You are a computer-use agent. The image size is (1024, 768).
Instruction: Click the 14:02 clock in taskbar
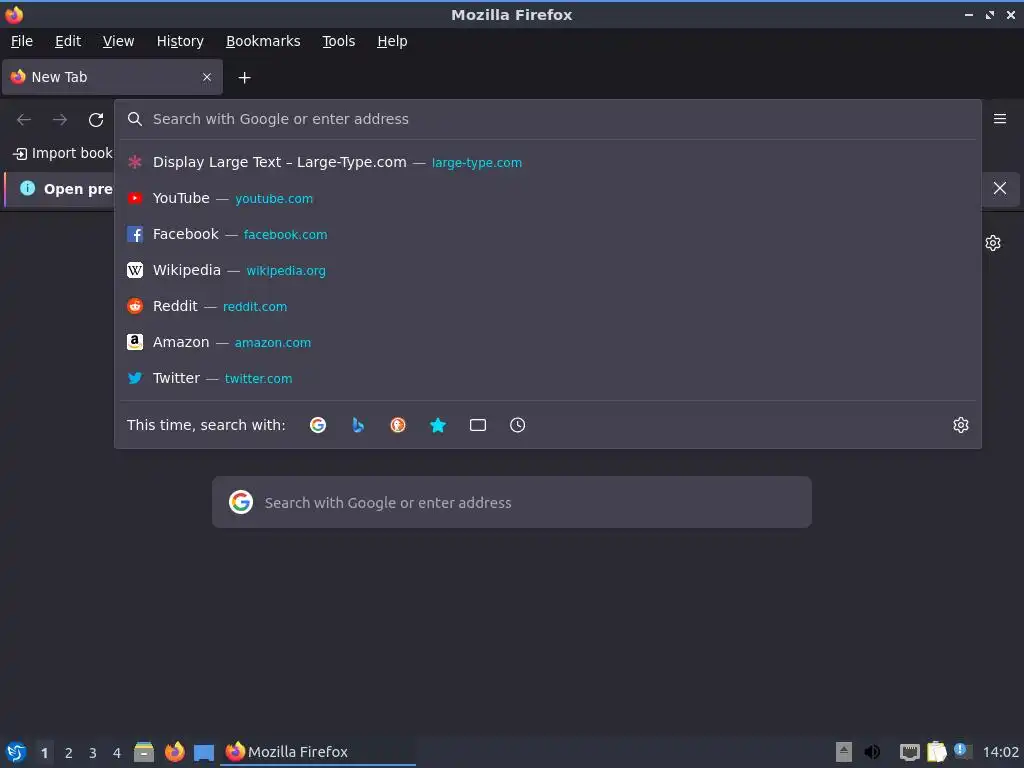click(1000, 752)
